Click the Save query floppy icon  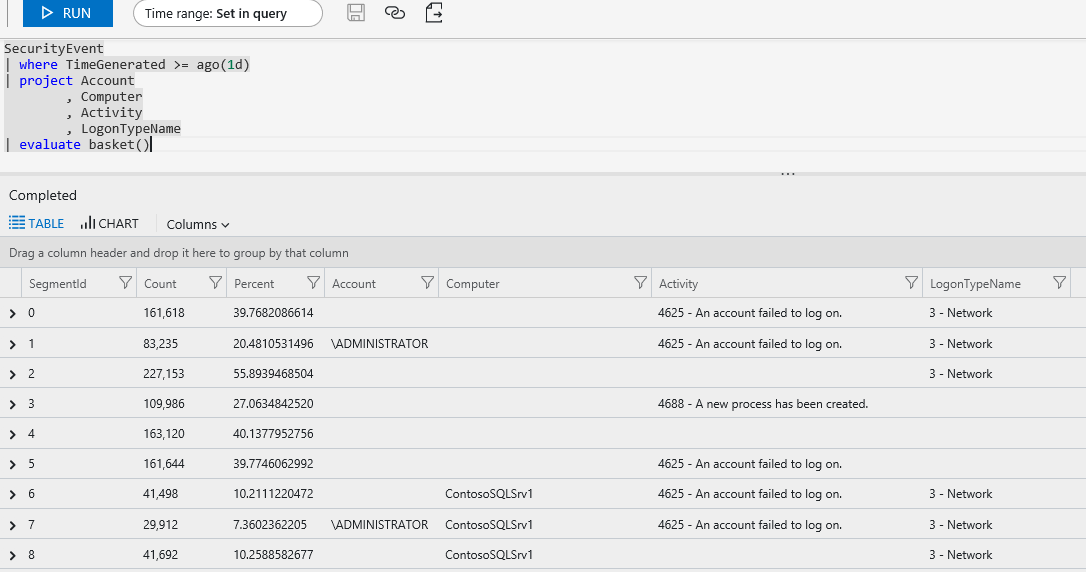click(x=356, y=12)
